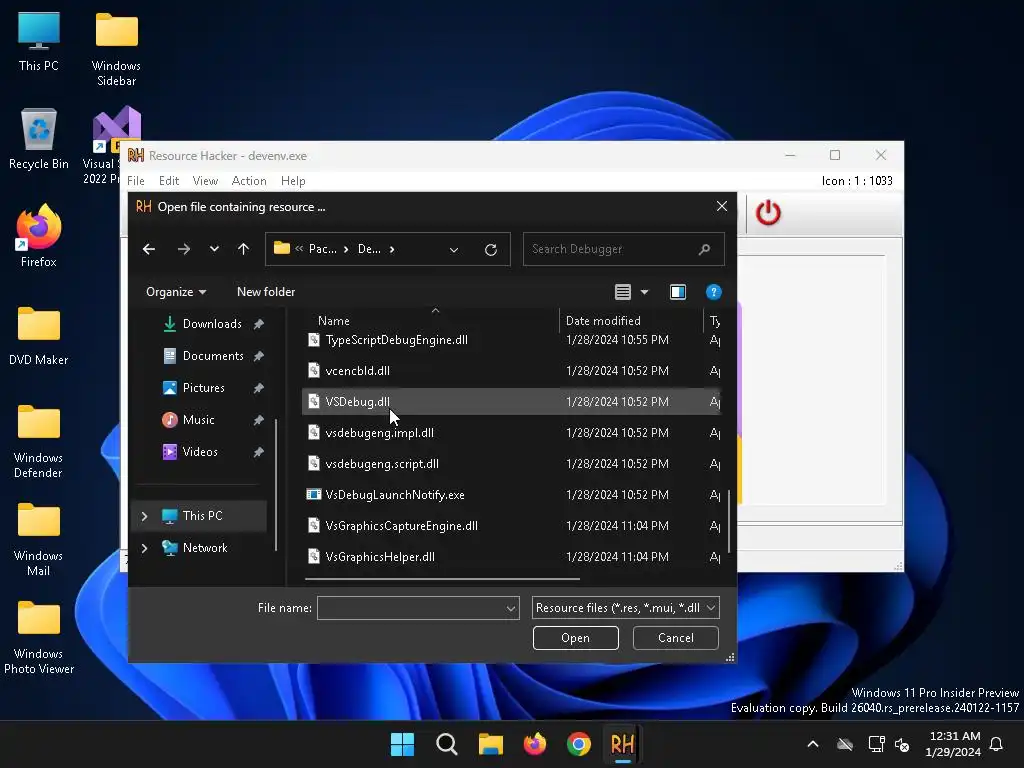Open Recycle Bin desktop icon
1024x768 pixels.
(39, 138)
